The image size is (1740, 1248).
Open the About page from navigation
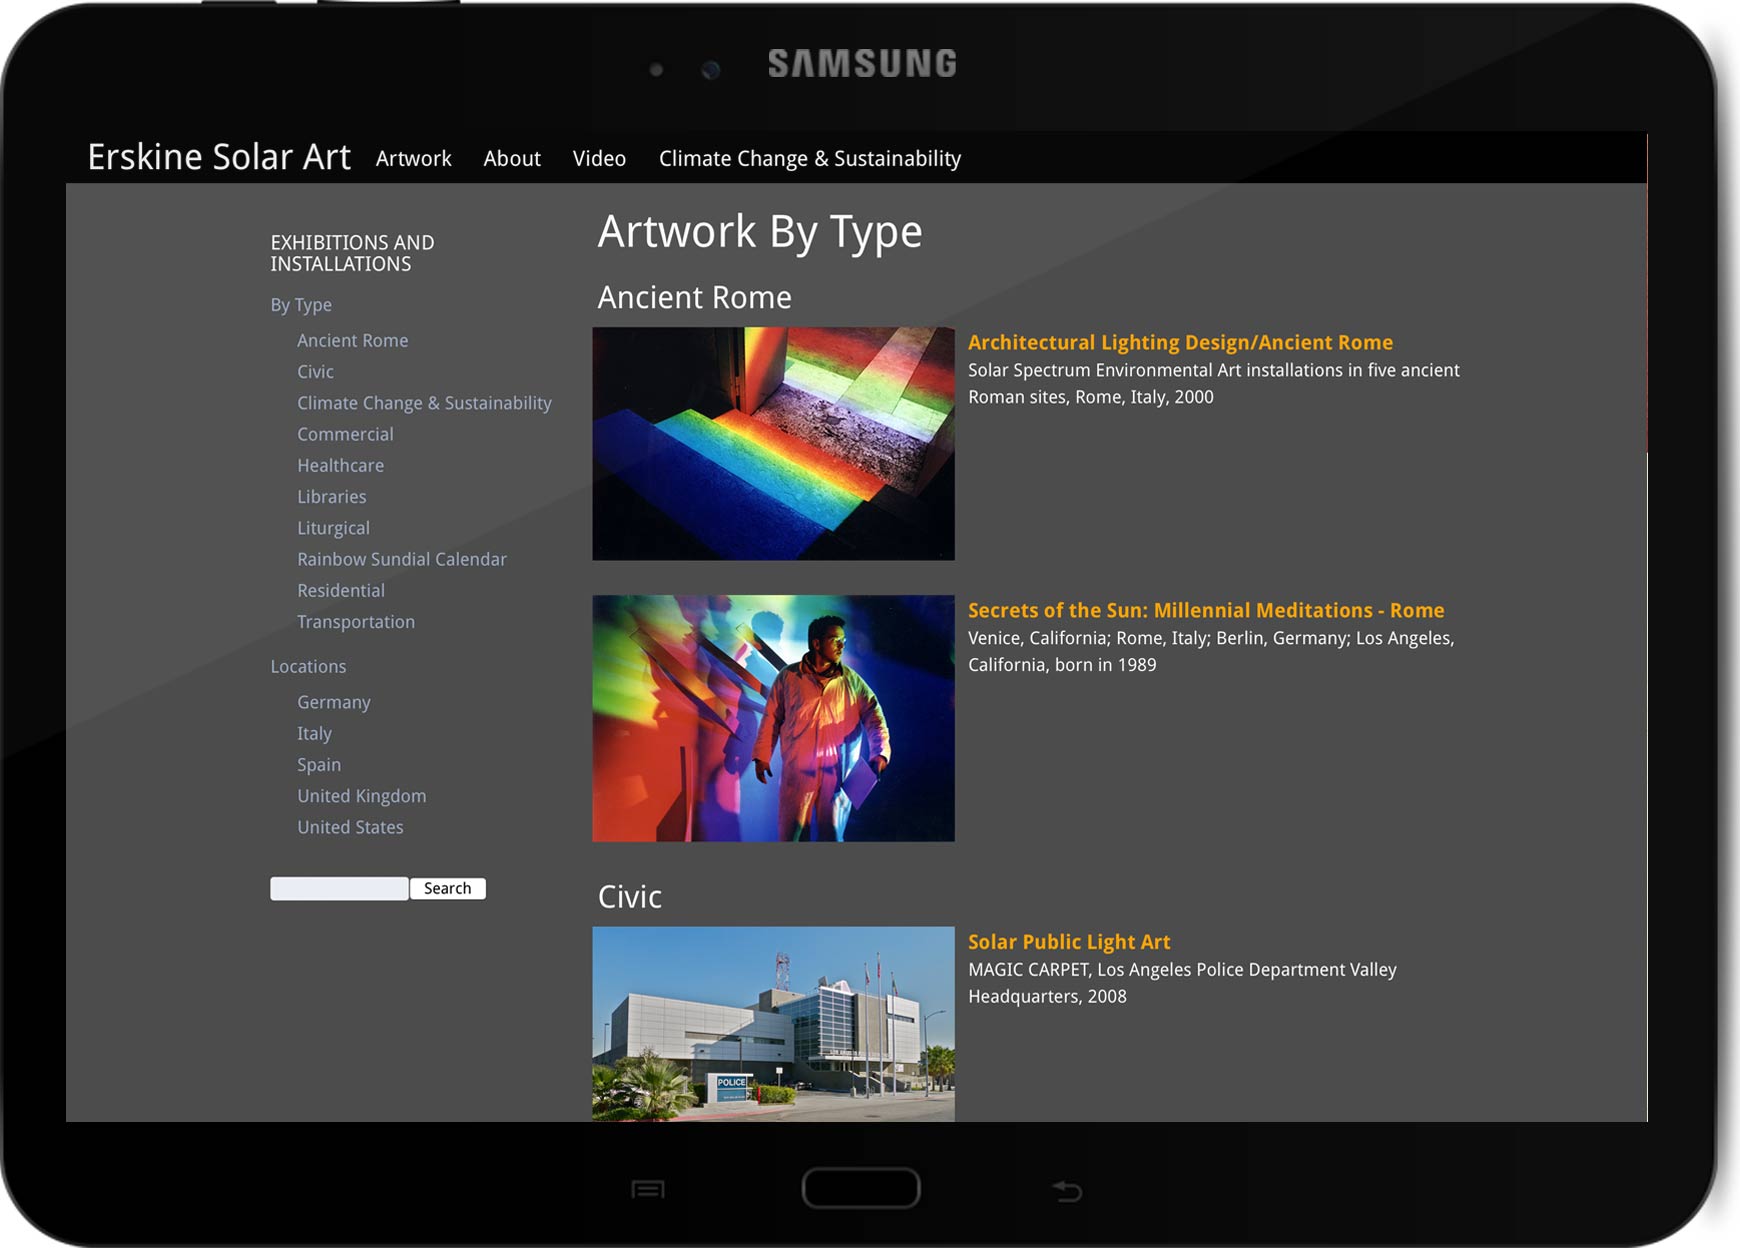point(512,158)
